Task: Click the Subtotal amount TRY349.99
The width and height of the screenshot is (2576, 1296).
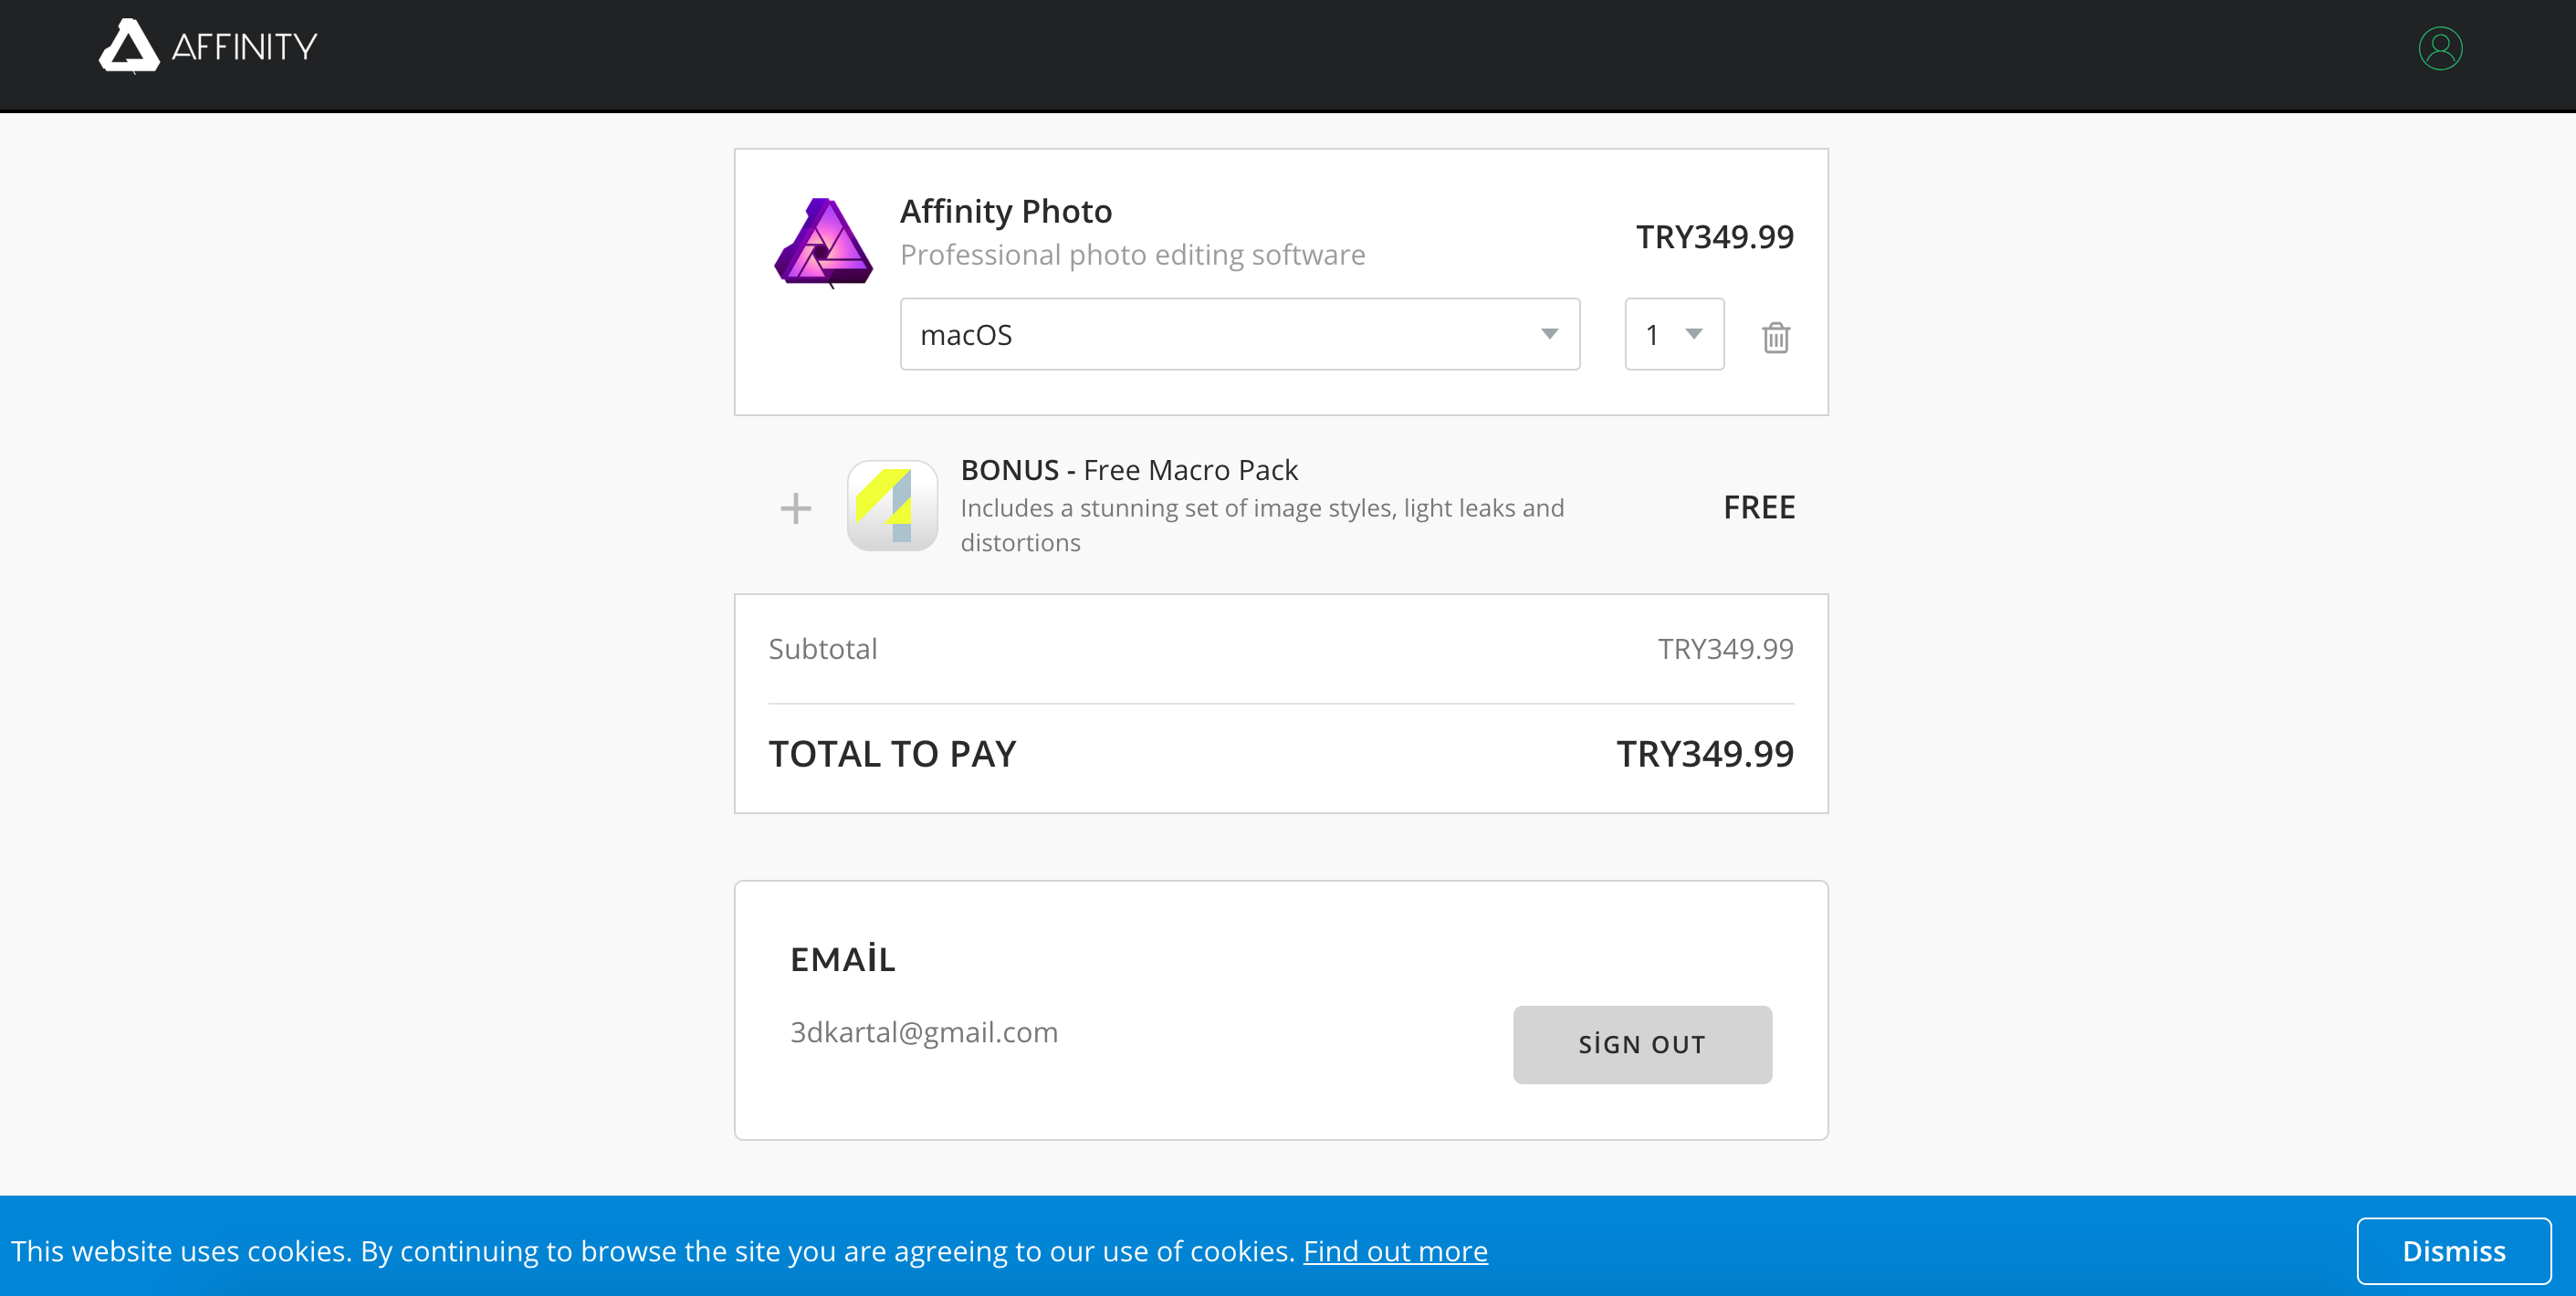Action: point(1725,649)
